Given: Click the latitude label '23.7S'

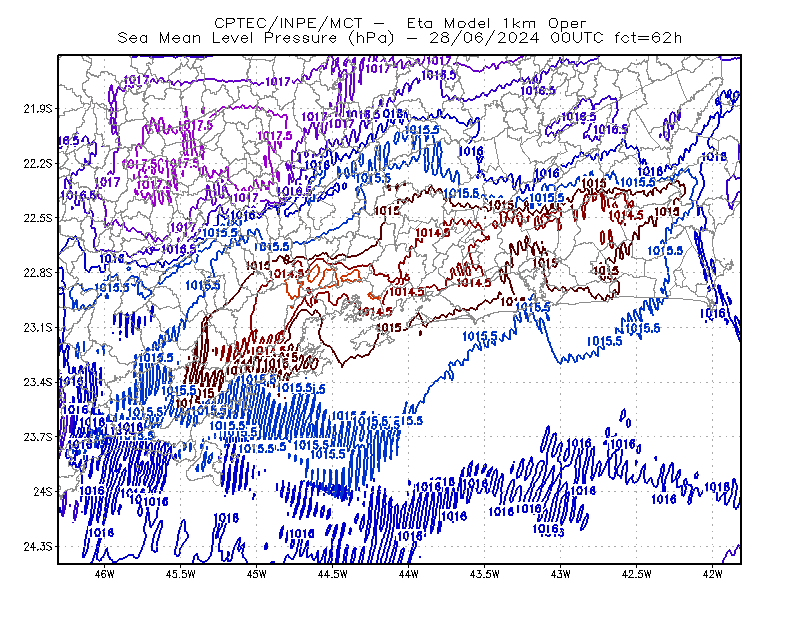Looking at the screenshot, I should point(38,437).
